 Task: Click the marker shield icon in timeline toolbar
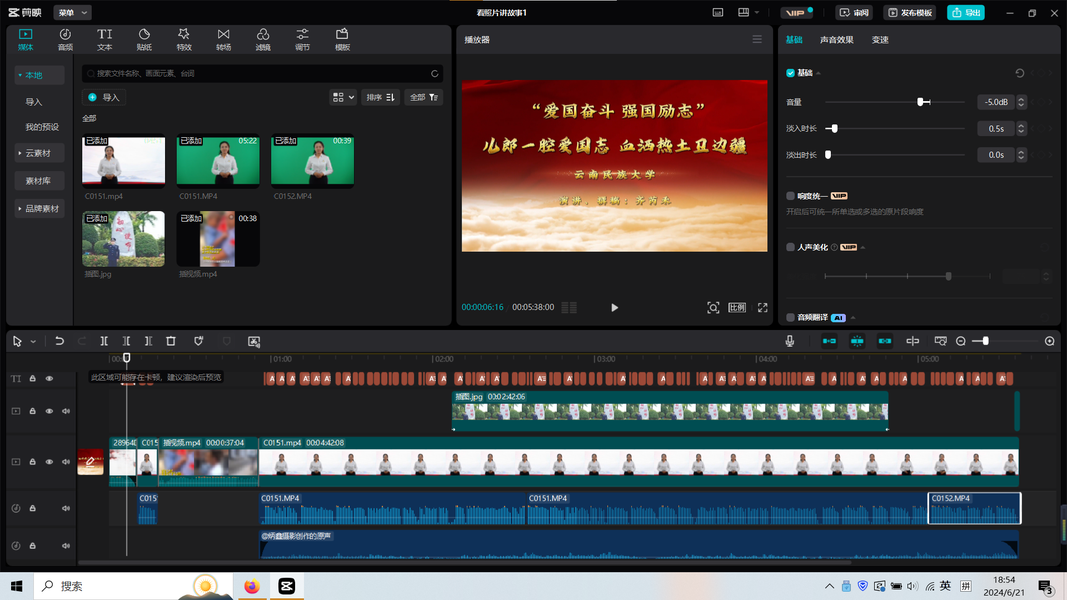coord(199,341)
